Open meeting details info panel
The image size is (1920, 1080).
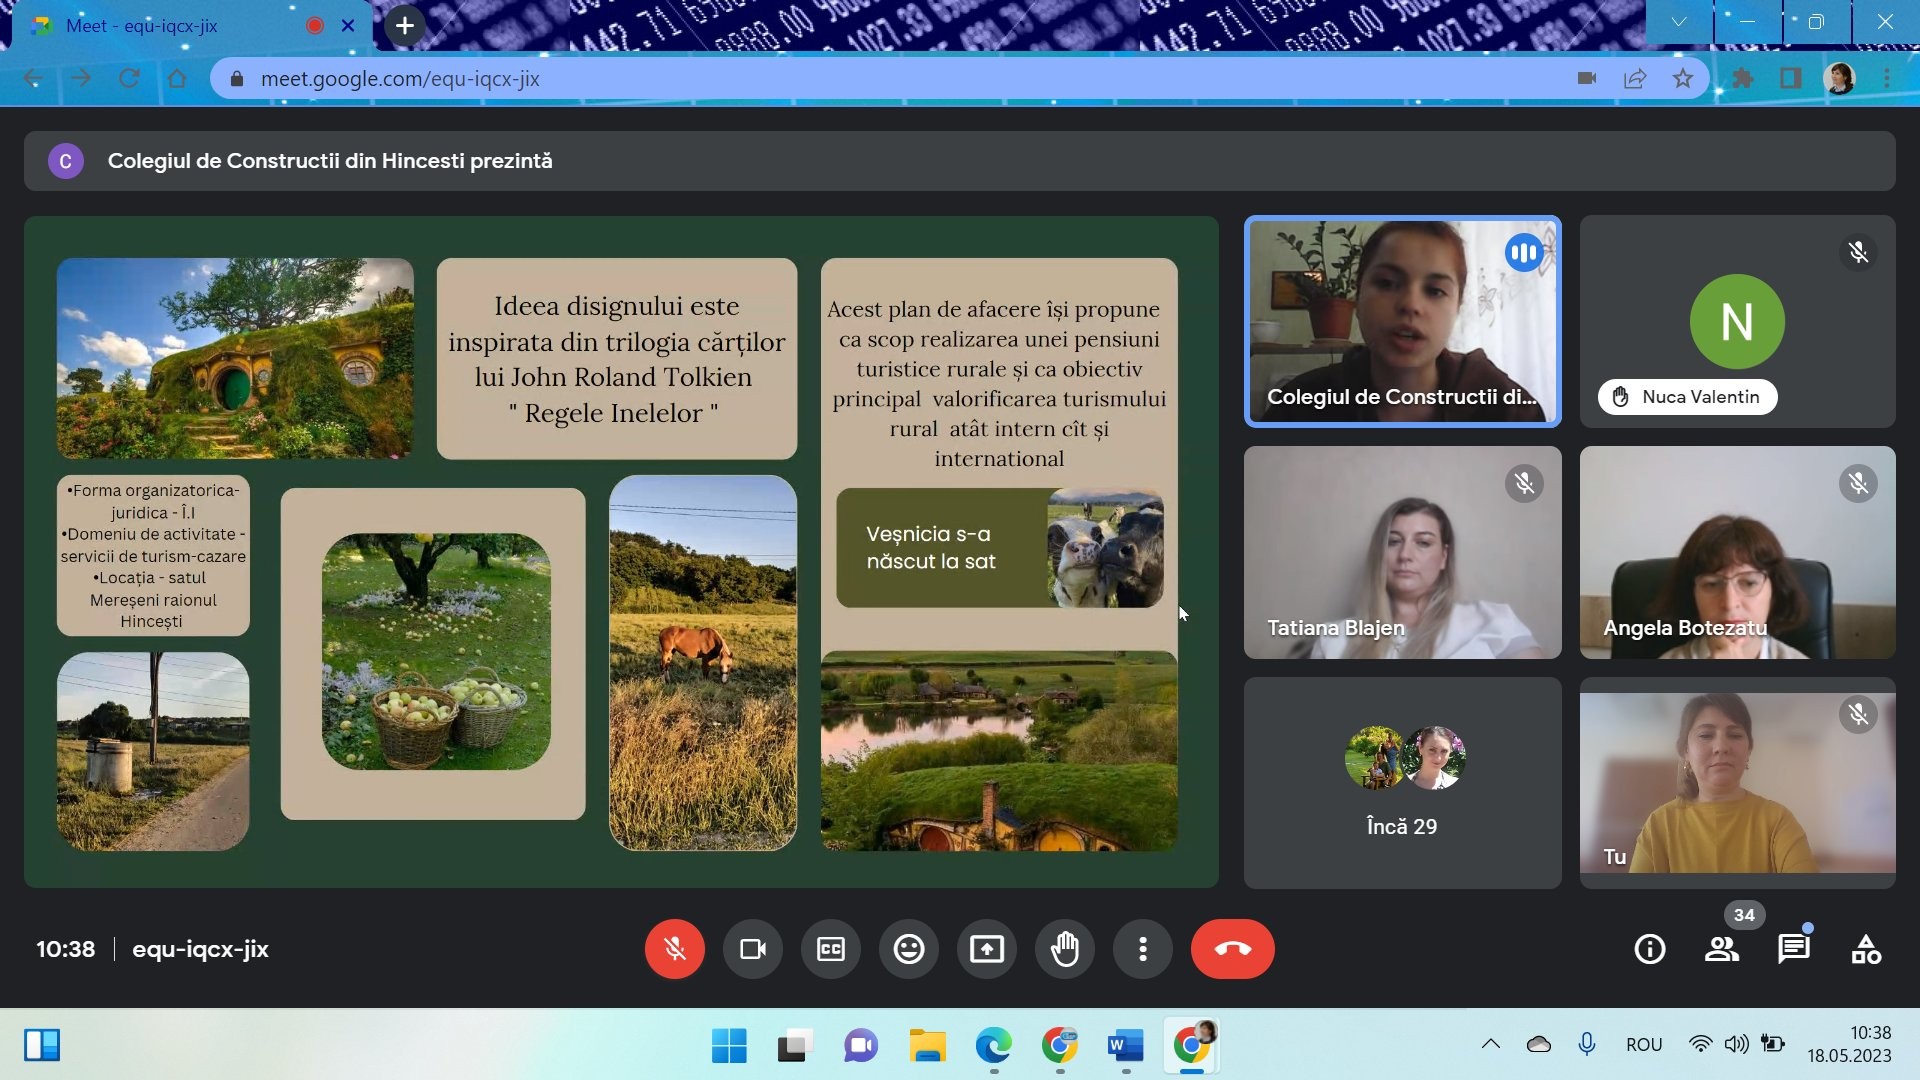[x=1650, y=949]
